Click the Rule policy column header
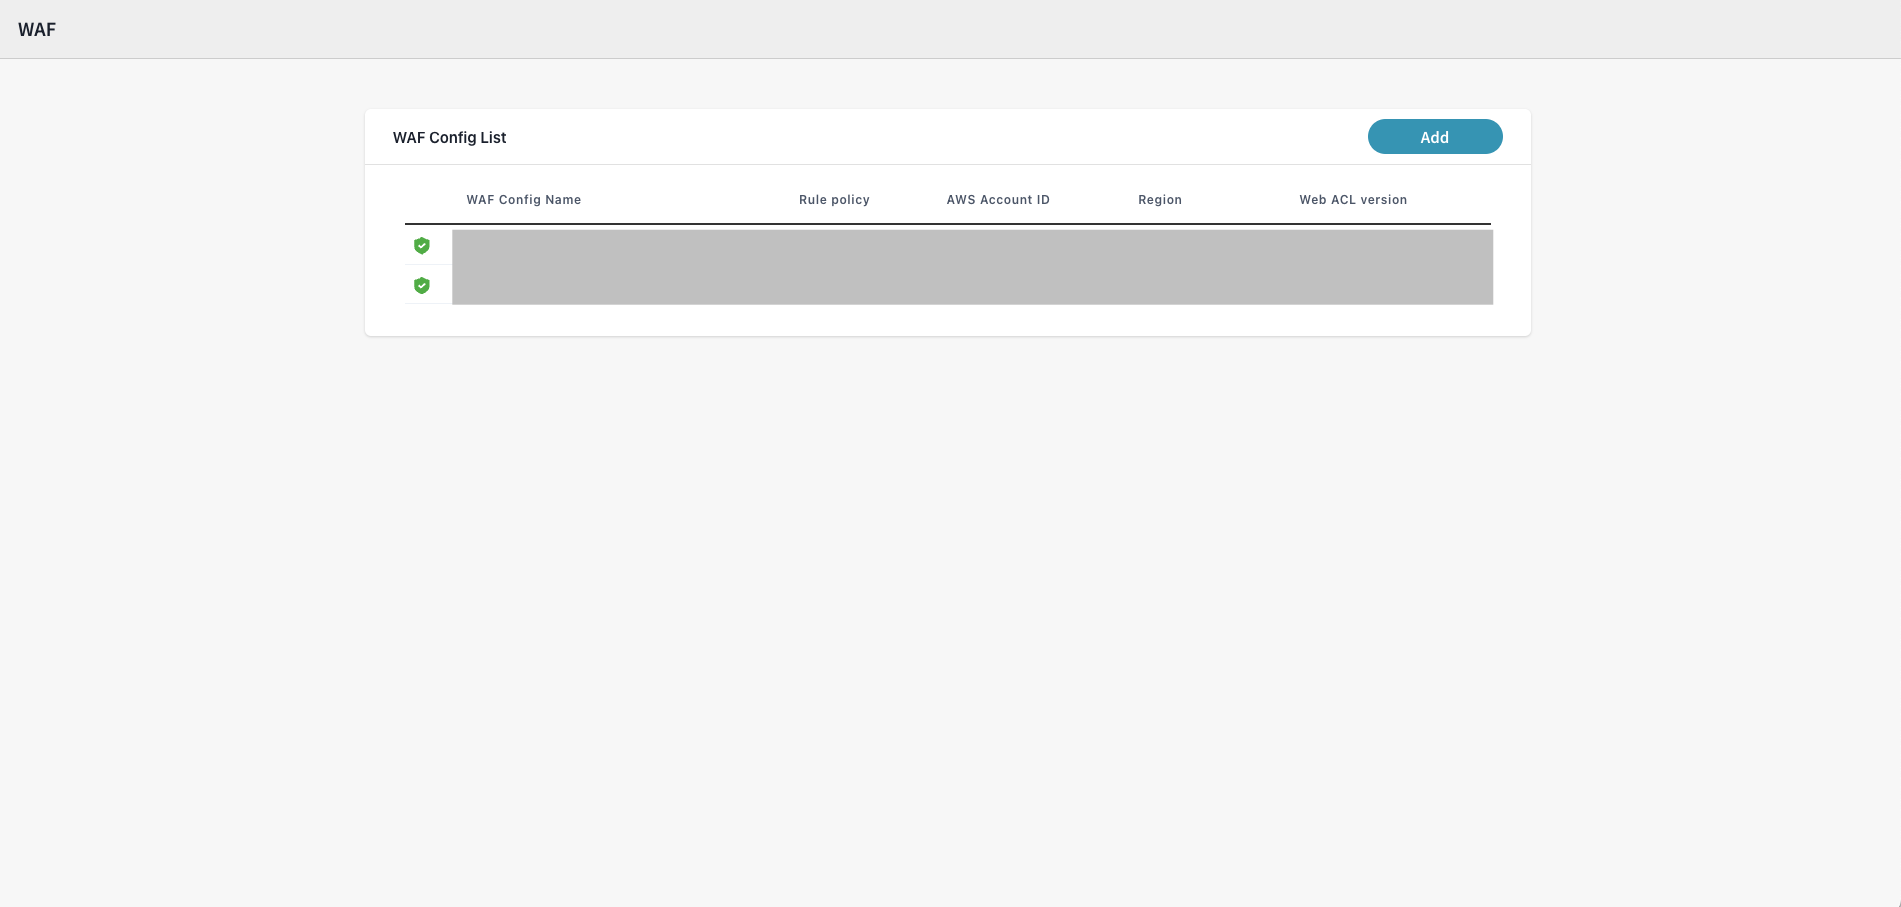 pos(834,200)
